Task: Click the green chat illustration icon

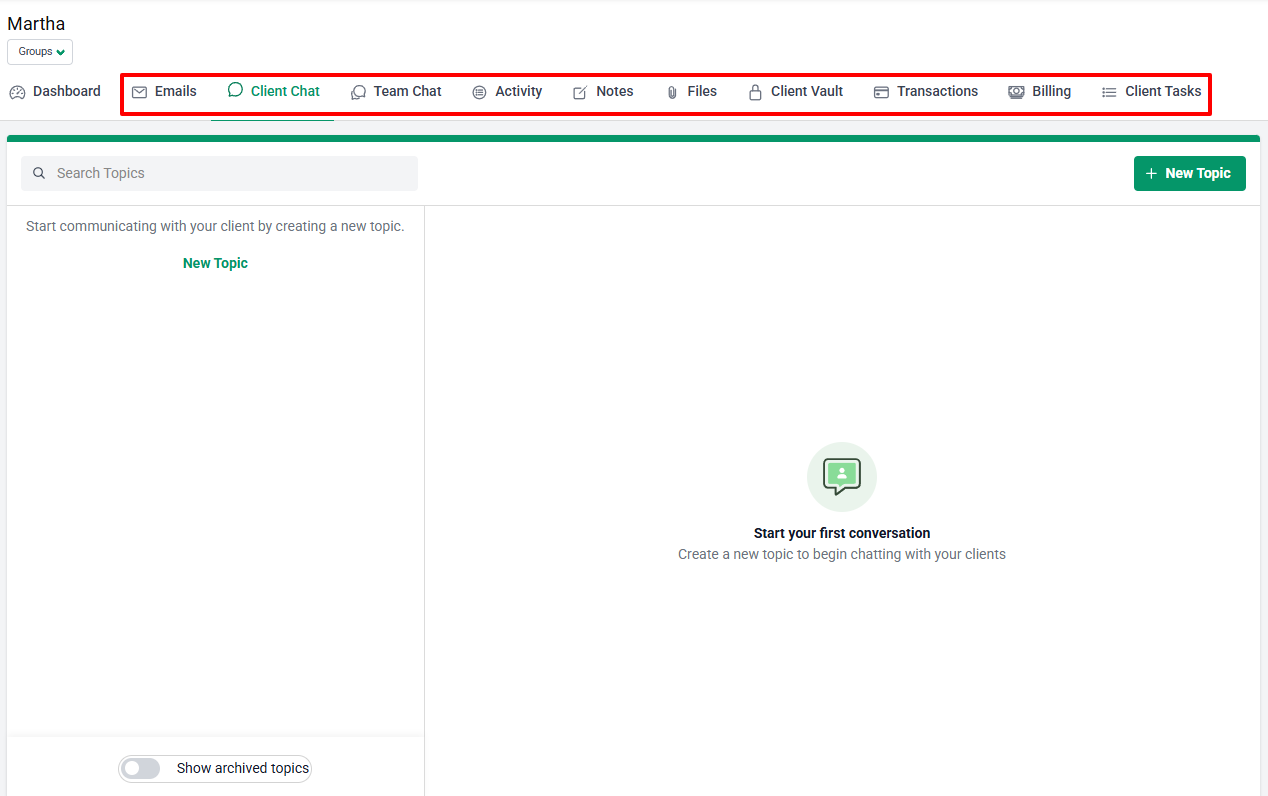Action: (841, 476)
